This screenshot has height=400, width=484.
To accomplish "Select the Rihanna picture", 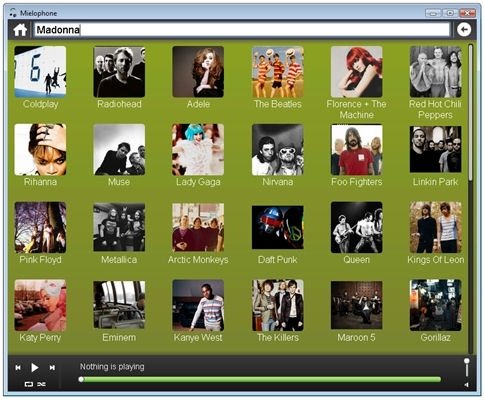I will (x=40, y=150).
